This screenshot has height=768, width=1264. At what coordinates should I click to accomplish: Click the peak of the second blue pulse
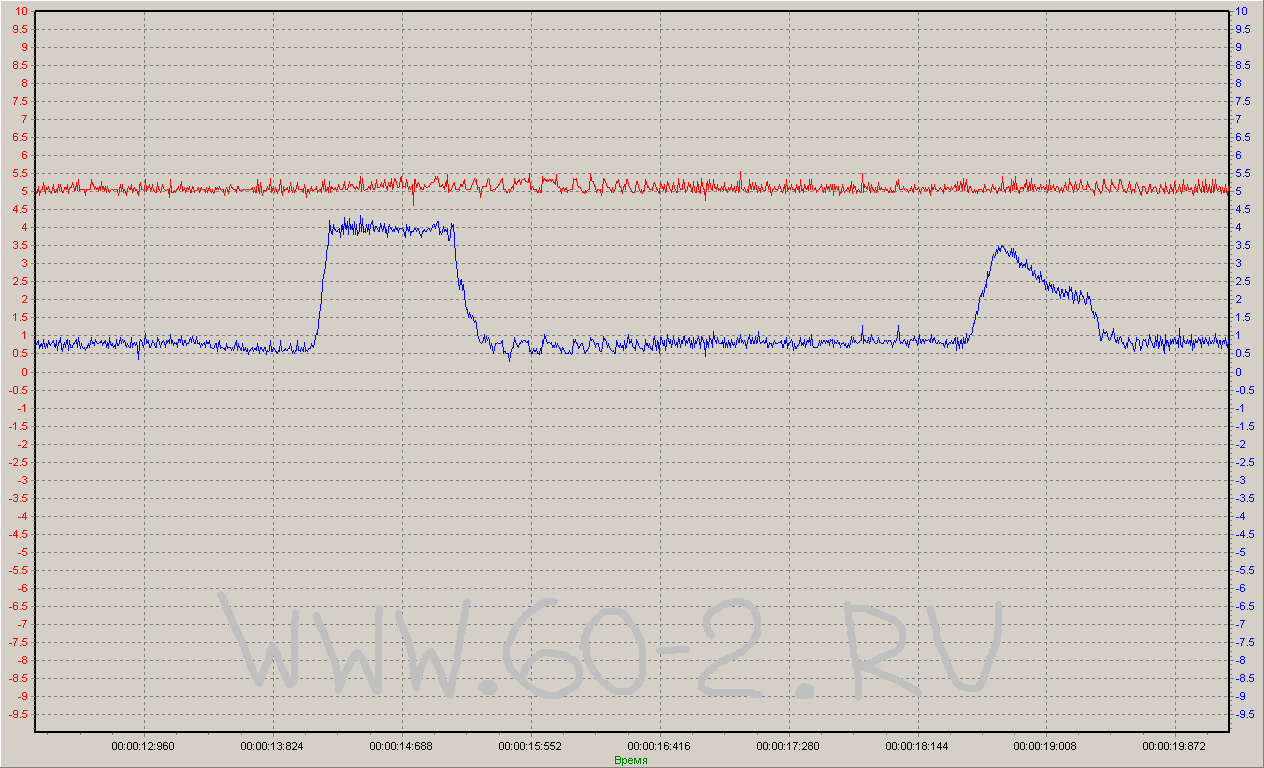click(1003, 248)
